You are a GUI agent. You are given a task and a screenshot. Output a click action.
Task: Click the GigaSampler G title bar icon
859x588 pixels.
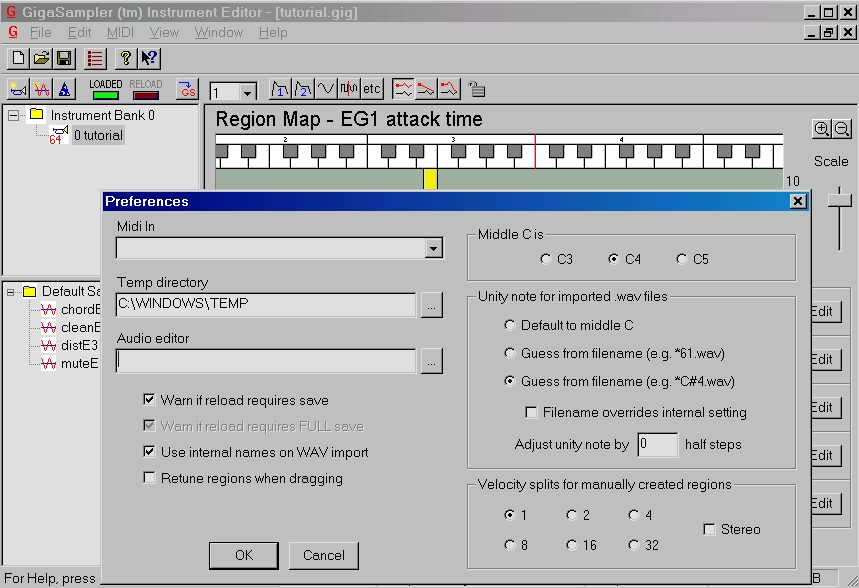[x=11, y=12]
